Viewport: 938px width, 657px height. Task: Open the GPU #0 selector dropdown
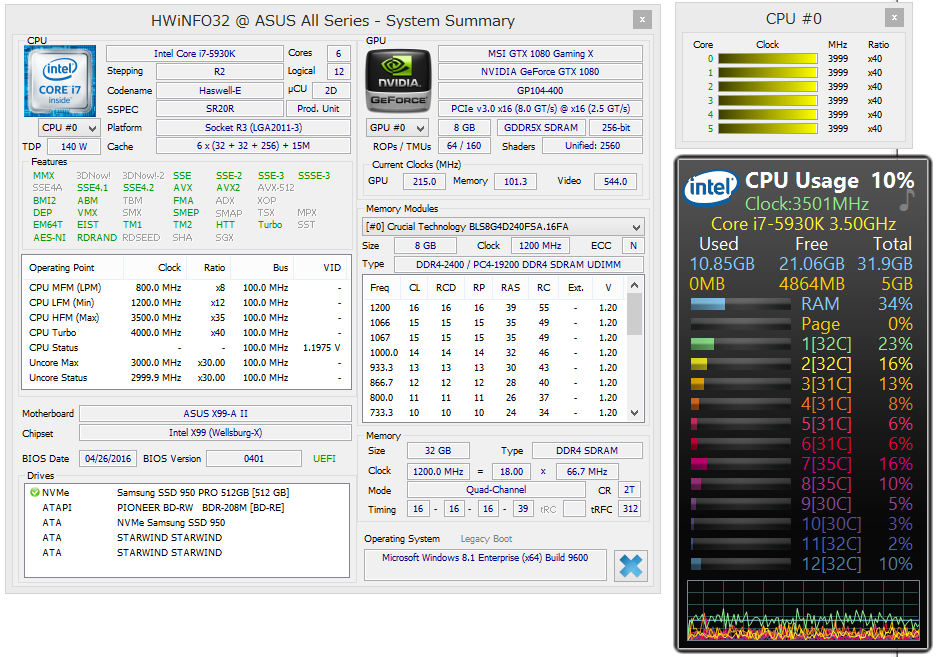coord(398,128)
